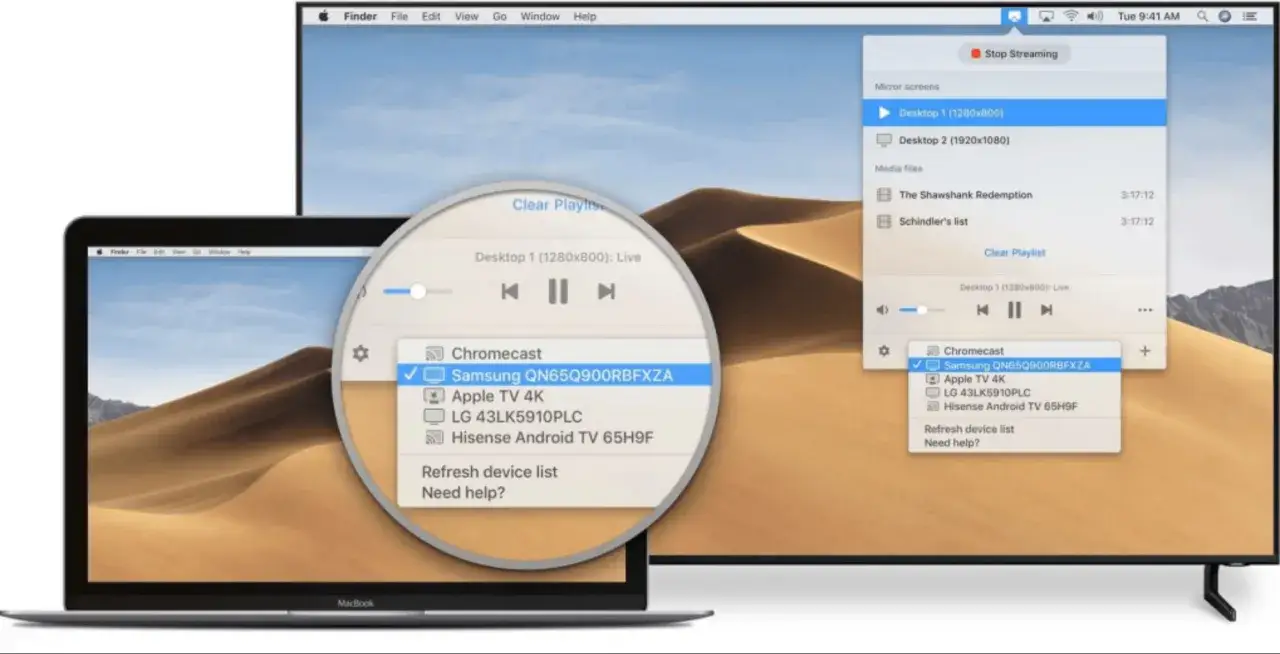The height and width of the screenshot is (654, 1280).
Task: Click the Chromecast cast icon in the magnified list
Action: [434, 353]
